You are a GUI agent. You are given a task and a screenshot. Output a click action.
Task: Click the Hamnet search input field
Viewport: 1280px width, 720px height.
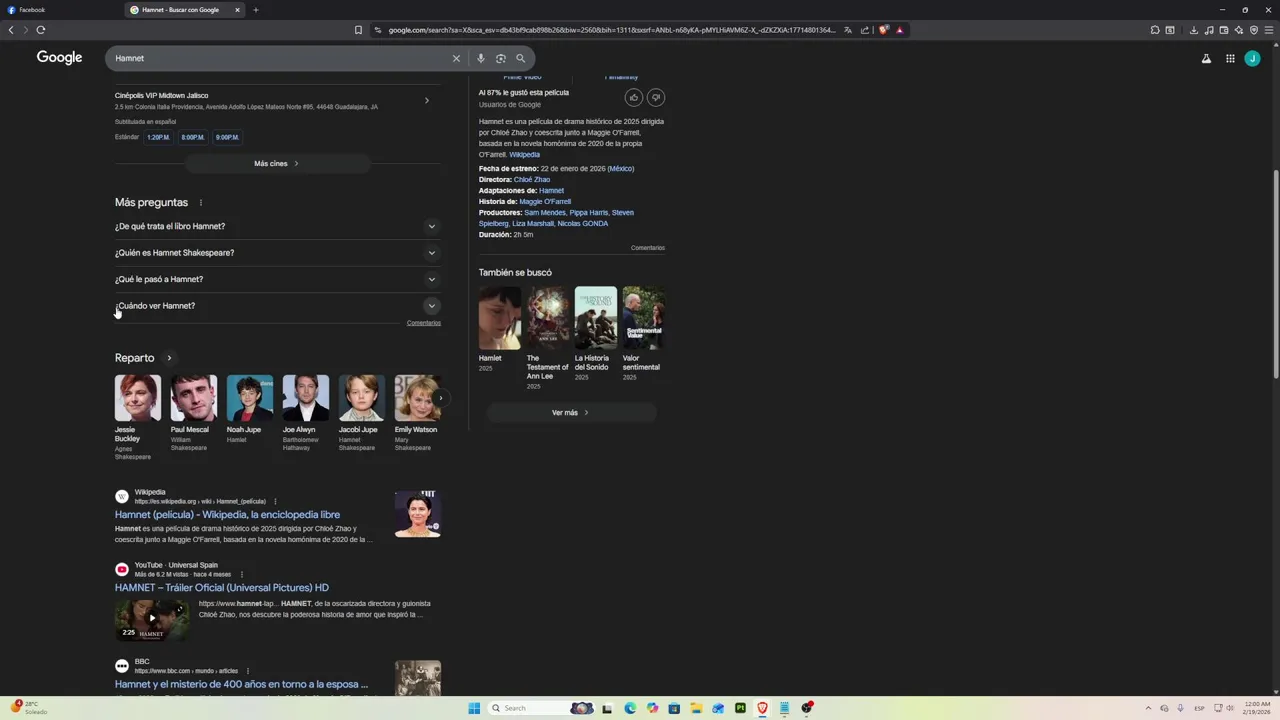pos(280,58)
